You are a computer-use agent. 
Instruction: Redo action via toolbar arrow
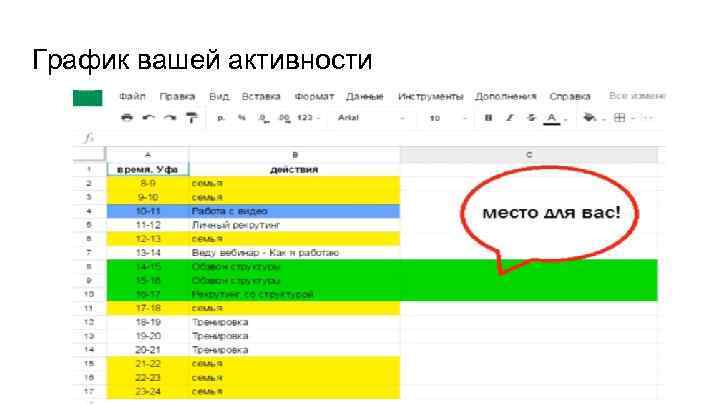coord(170,118)
